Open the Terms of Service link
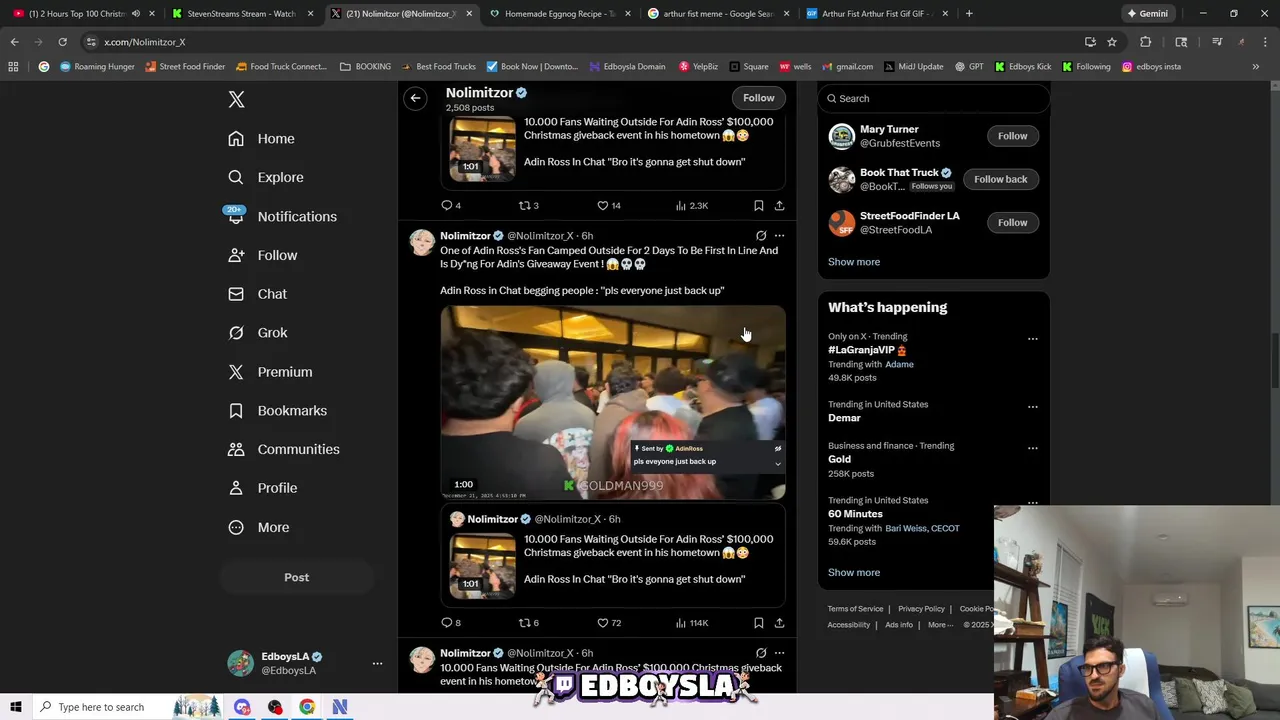 click(x=855, y=609)
